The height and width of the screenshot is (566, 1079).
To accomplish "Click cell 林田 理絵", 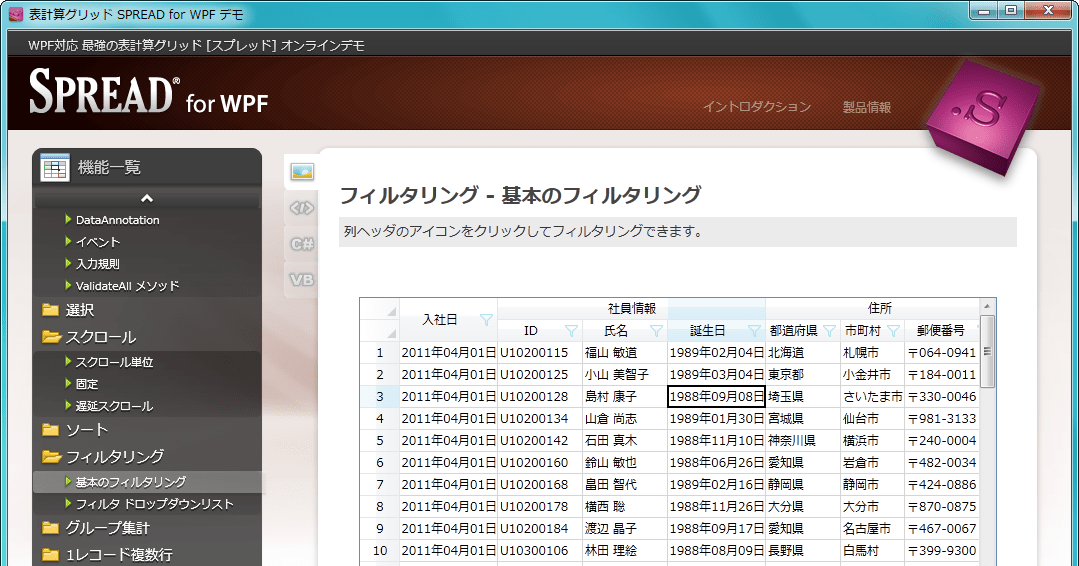I will coord(625,551).
